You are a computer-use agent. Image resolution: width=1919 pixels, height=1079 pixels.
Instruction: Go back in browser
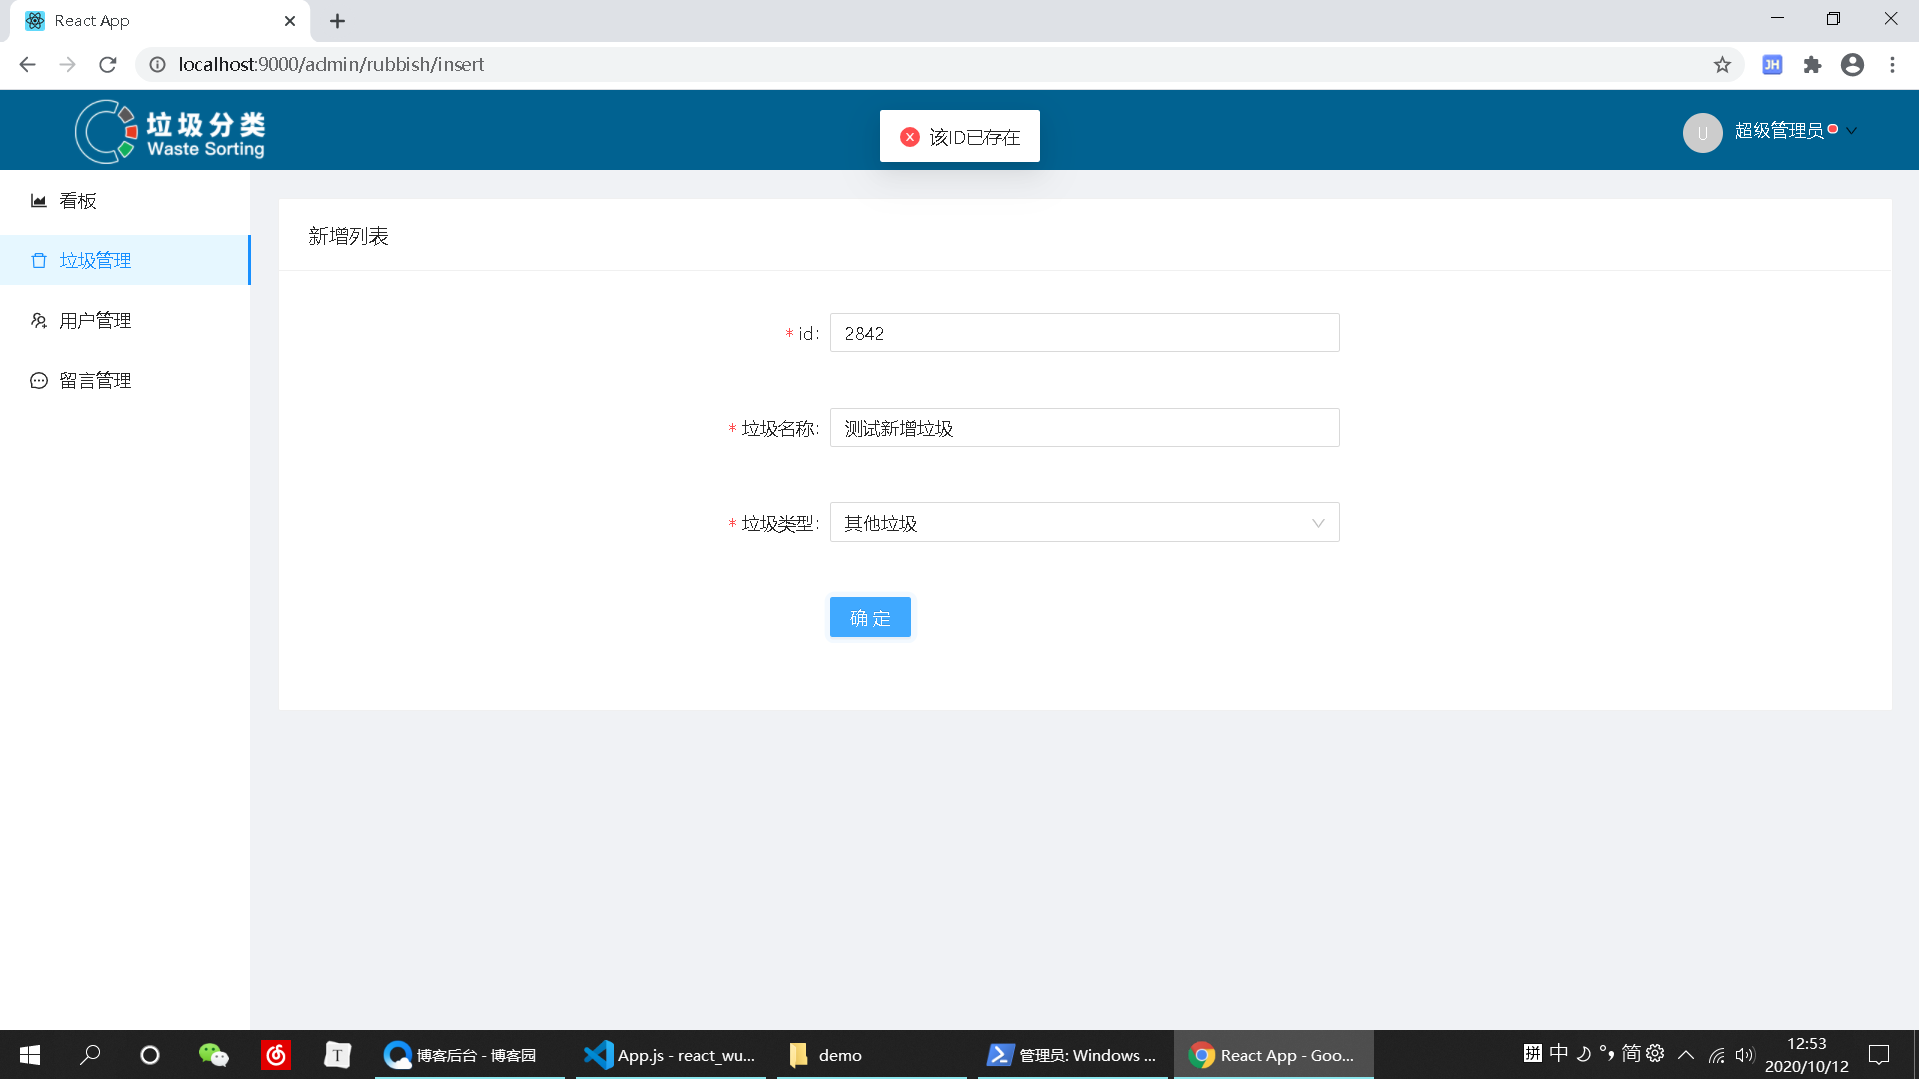tap(27, 65)
